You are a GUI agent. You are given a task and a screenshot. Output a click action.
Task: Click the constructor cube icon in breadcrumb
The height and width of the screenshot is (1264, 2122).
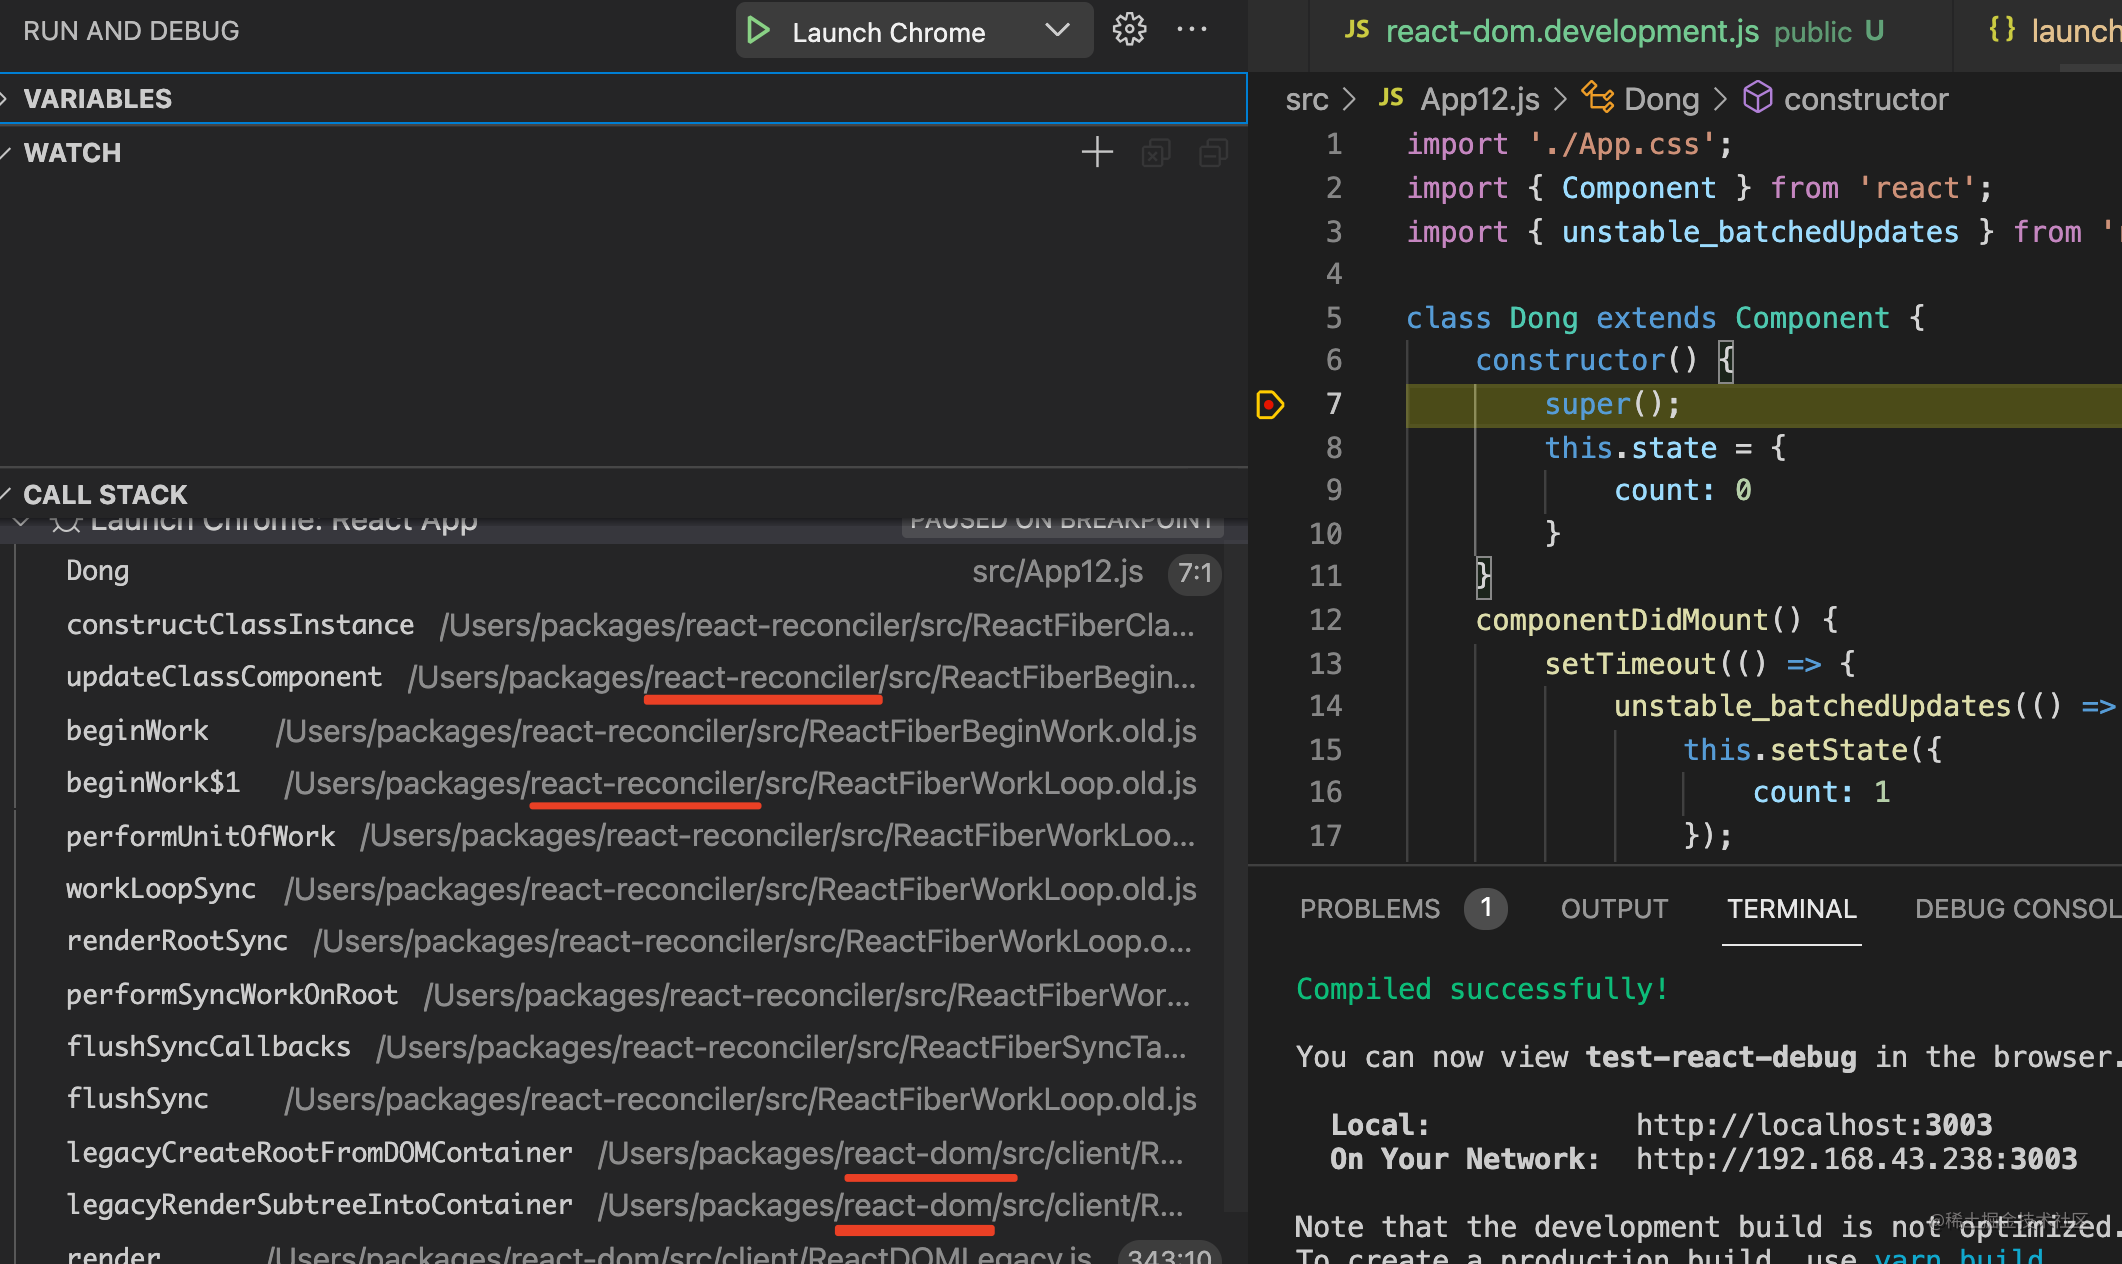coord(1757,98)
